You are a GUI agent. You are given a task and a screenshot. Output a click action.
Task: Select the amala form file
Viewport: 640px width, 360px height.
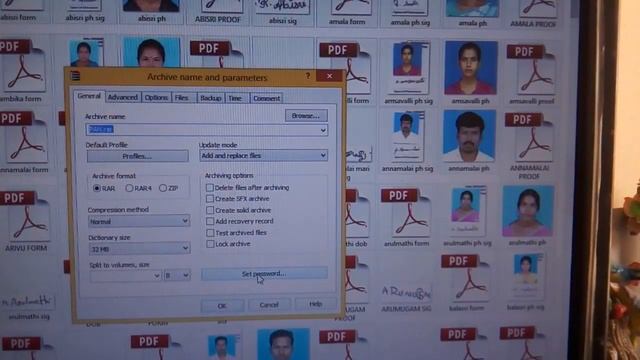(347, 12)
